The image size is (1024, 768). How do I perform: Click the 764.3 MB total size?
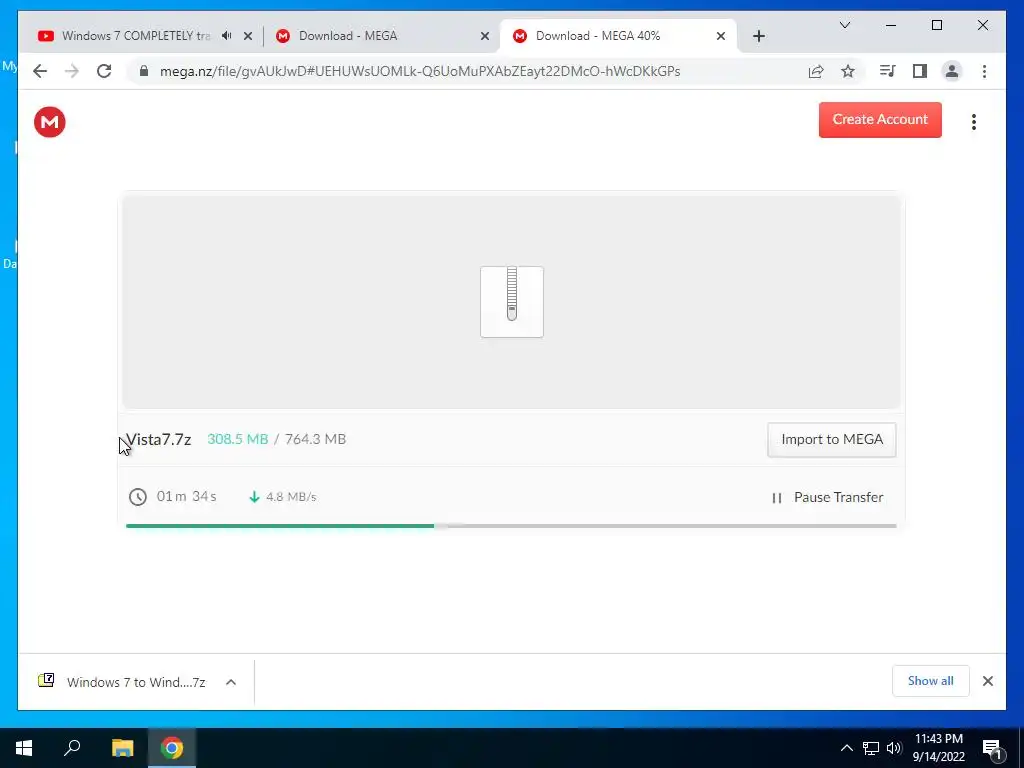315,440
